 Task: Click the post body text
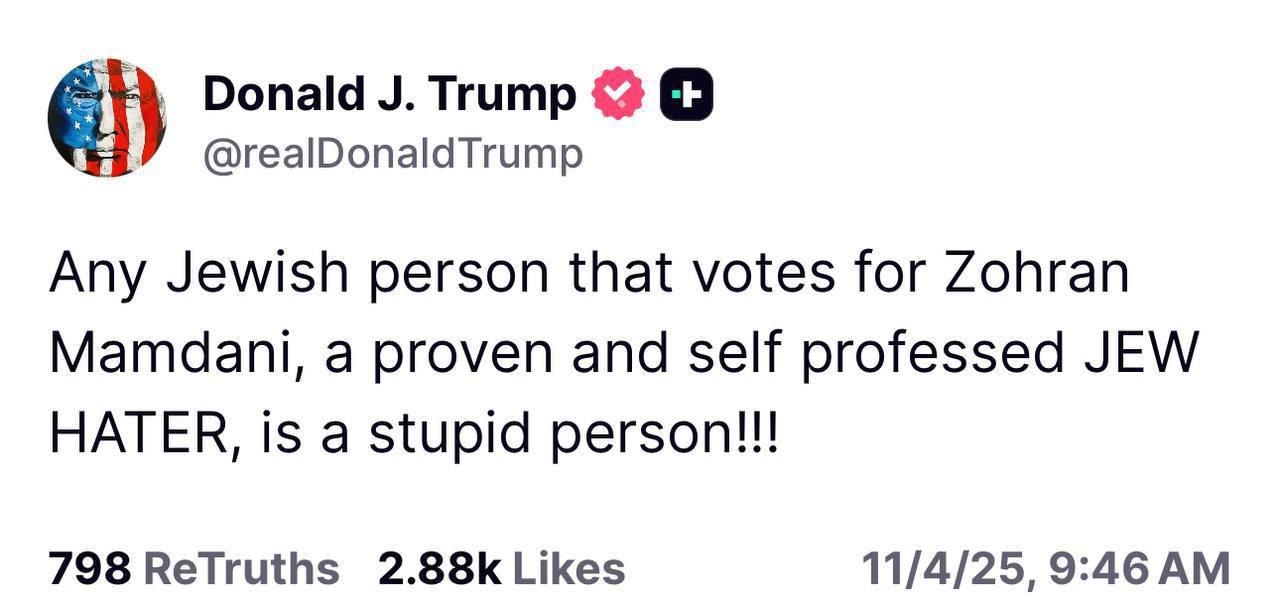click(x=620, y=354)
